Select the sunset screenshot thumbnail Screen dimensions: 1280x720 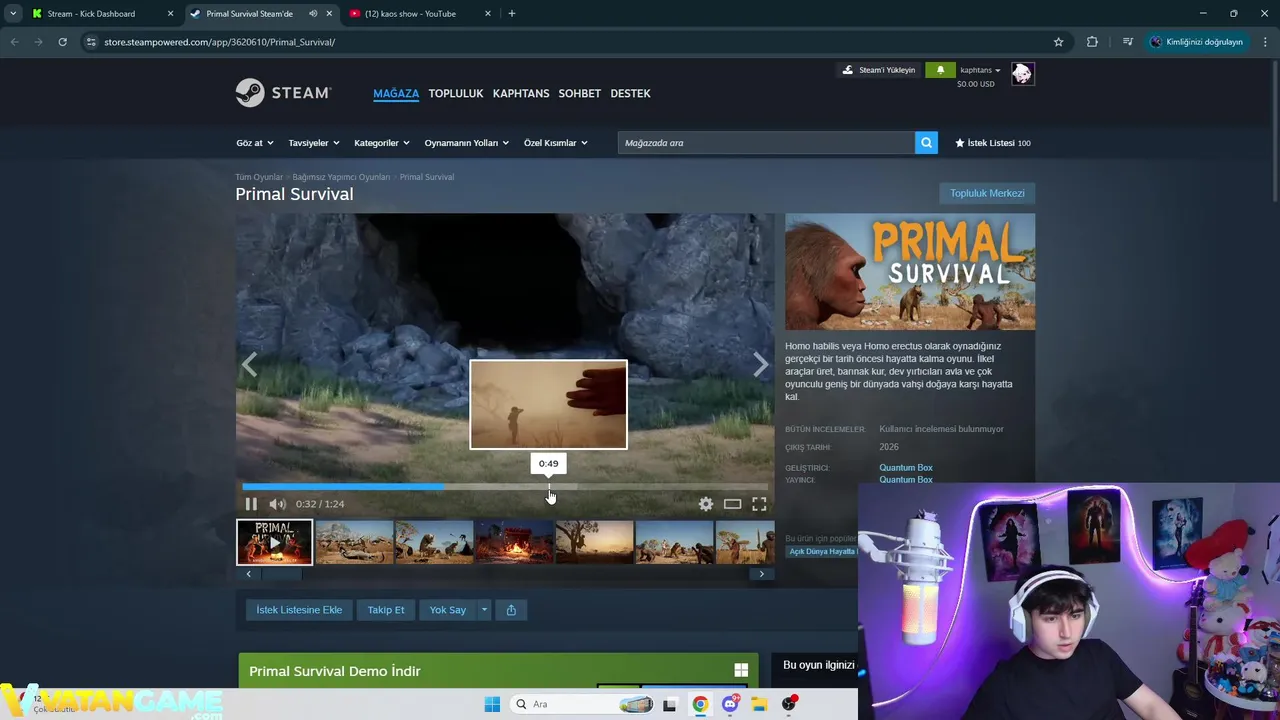595,542
